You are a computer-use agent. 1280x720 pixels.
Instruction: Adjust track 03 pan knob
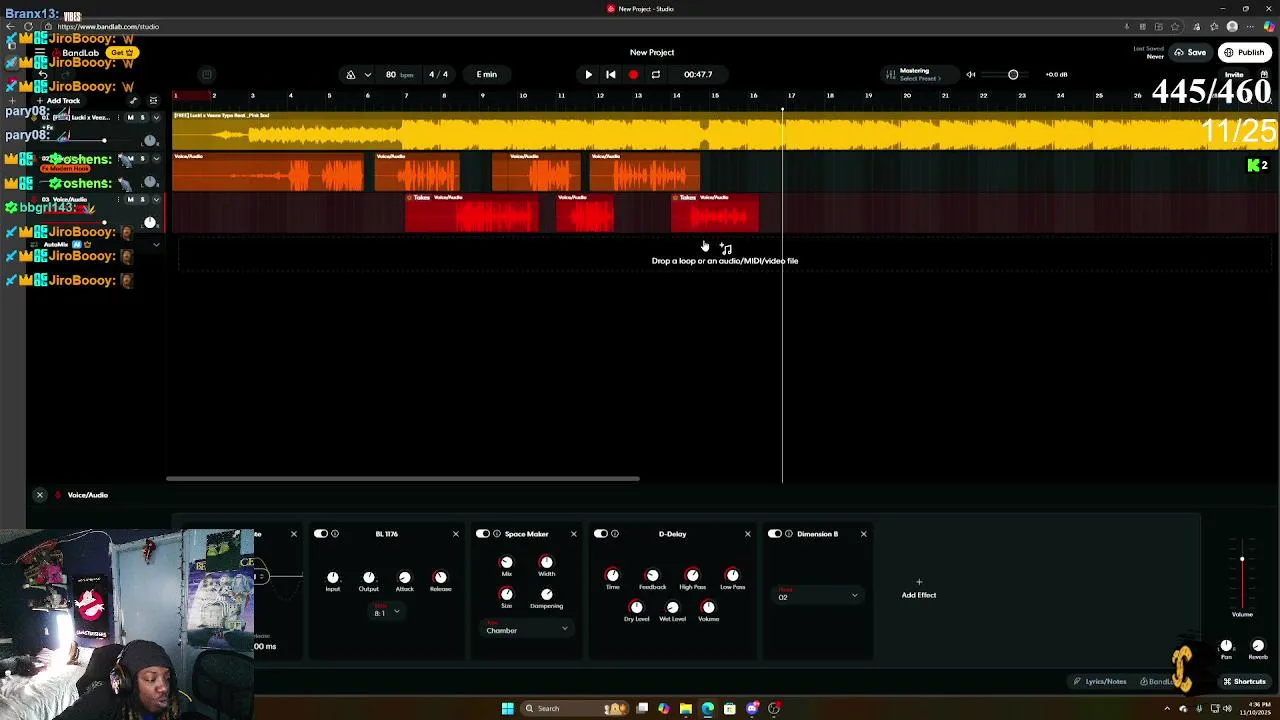pos(150,222)
